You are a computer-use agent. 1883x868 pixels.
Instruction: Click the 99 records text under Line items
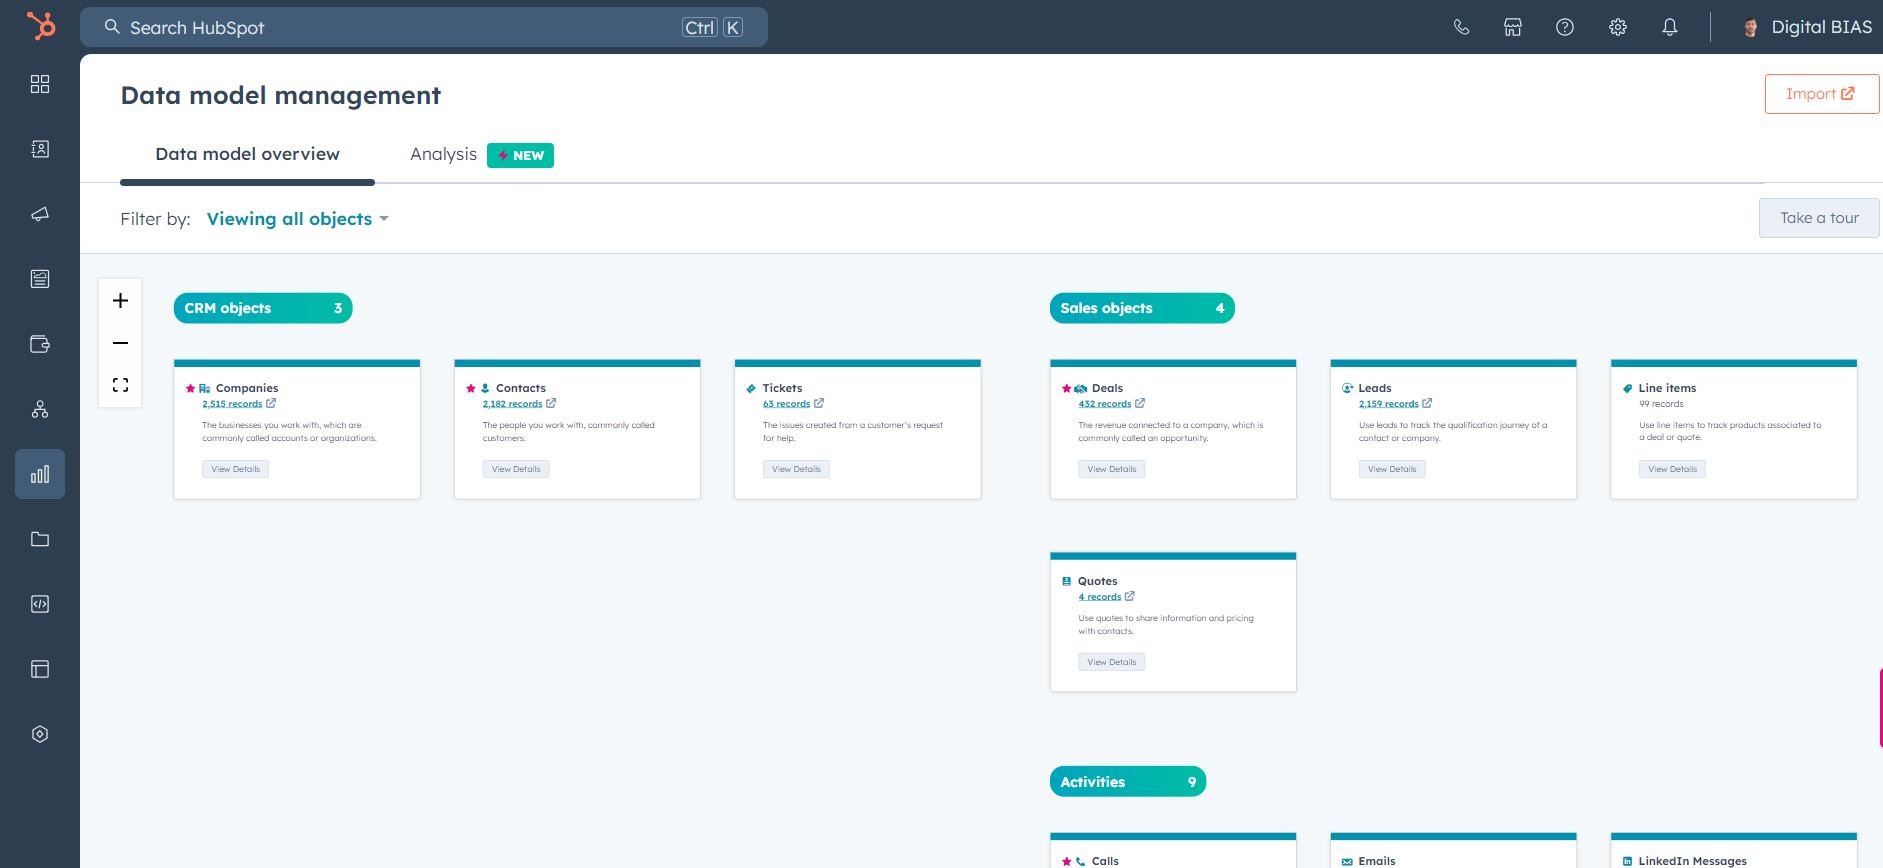1661,404
